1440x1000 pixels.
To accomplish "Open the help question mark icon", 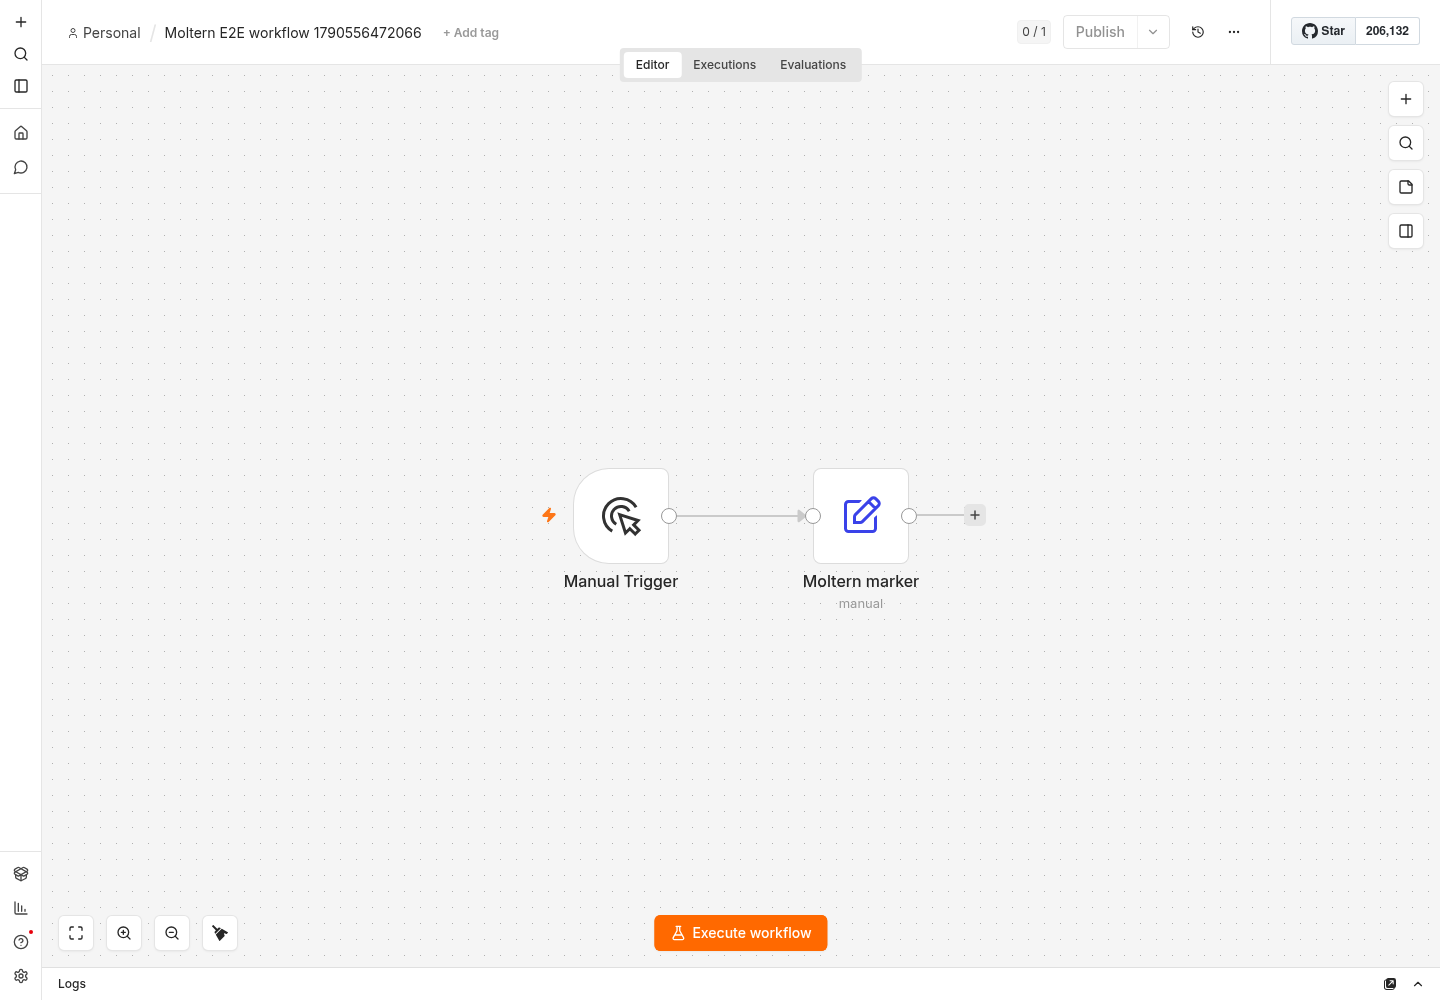I will coord(21,942).
